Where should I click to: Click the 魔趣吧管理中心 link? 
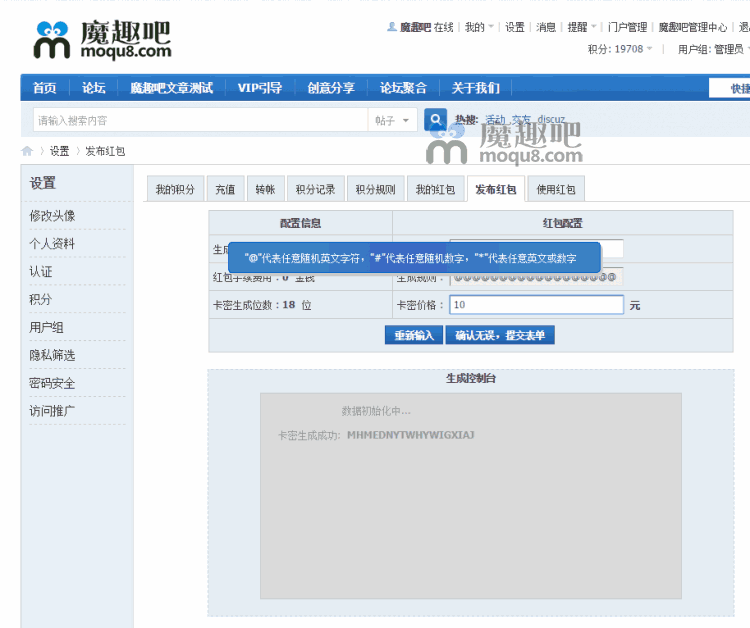pos(693,27)
